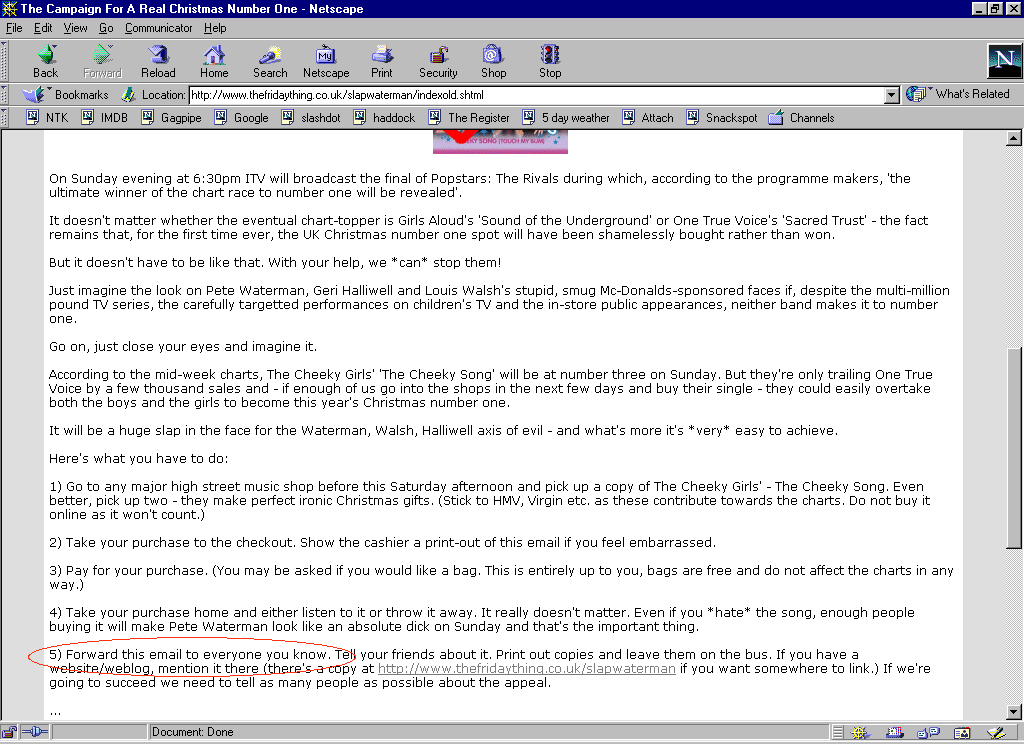Image resolution: width=1024 pixels, height=744 pixels.
Task: Click the What's Related button
Action: point(958,94)
